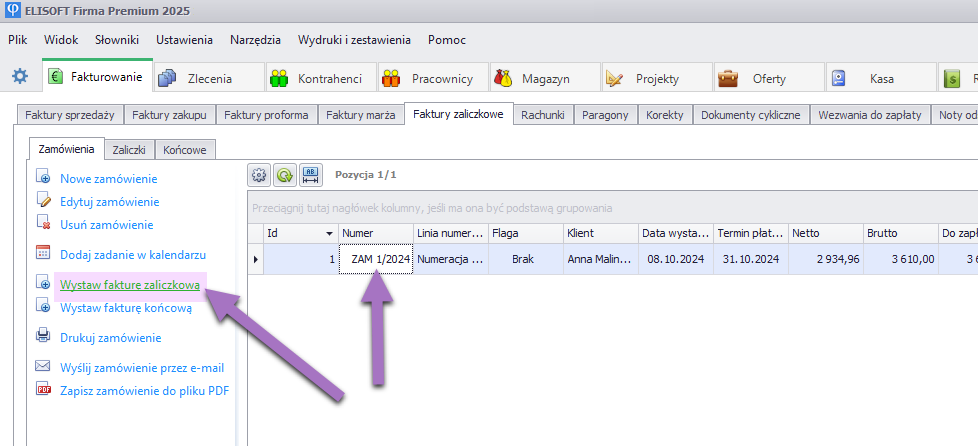
Task: Click the pencil icon beside Edytuj zamówienie
Action: coord(43,200)
